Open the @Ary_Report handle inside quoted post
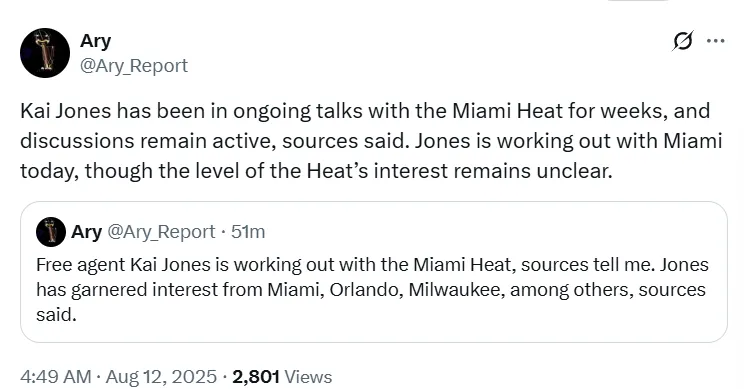The height and width of the screenshot is (389, 744). [161, 232]
